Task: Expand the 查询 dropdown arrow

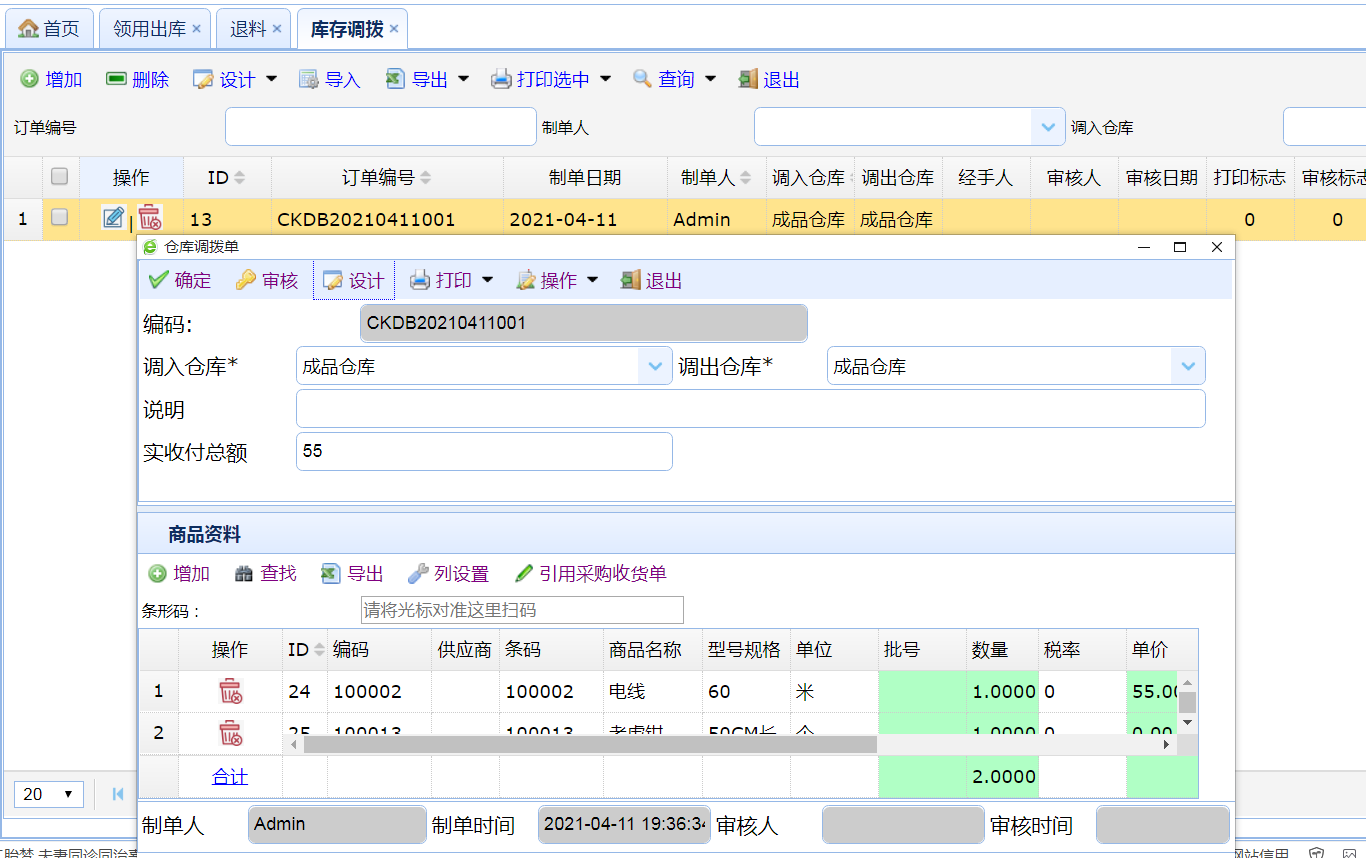Action: tap(711, 79)
